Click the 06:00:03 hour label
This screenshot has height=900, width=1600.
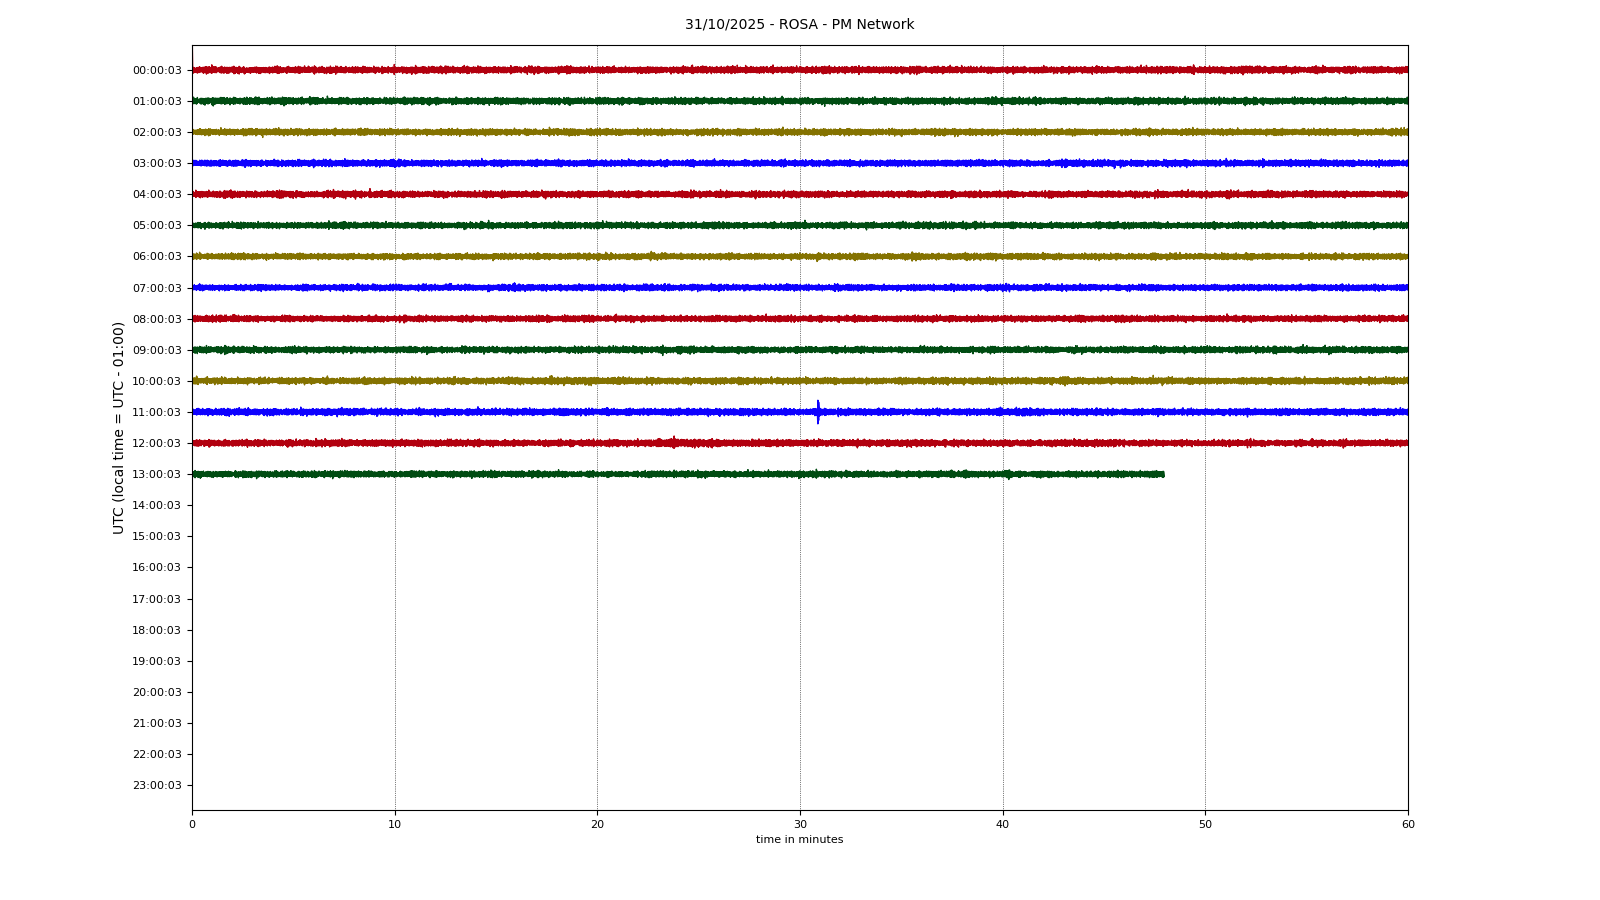pyautogui.click(x=157, y=257)
